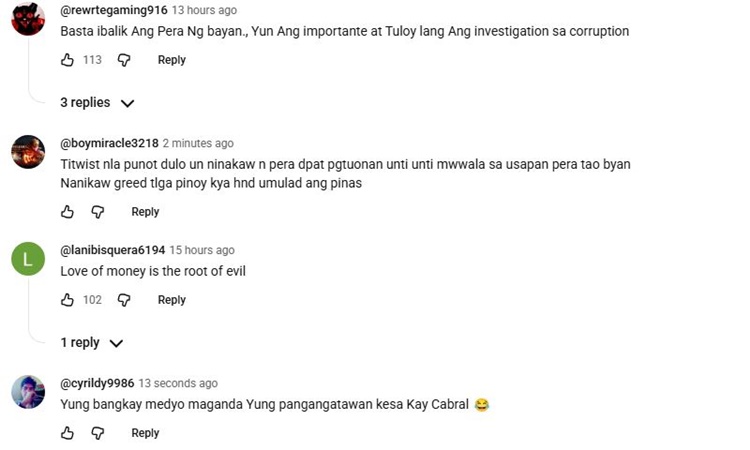This screenshot has height=450, width=750.
Task: Open @boymiracle3218 username link
Action: (x=109, y=143)
